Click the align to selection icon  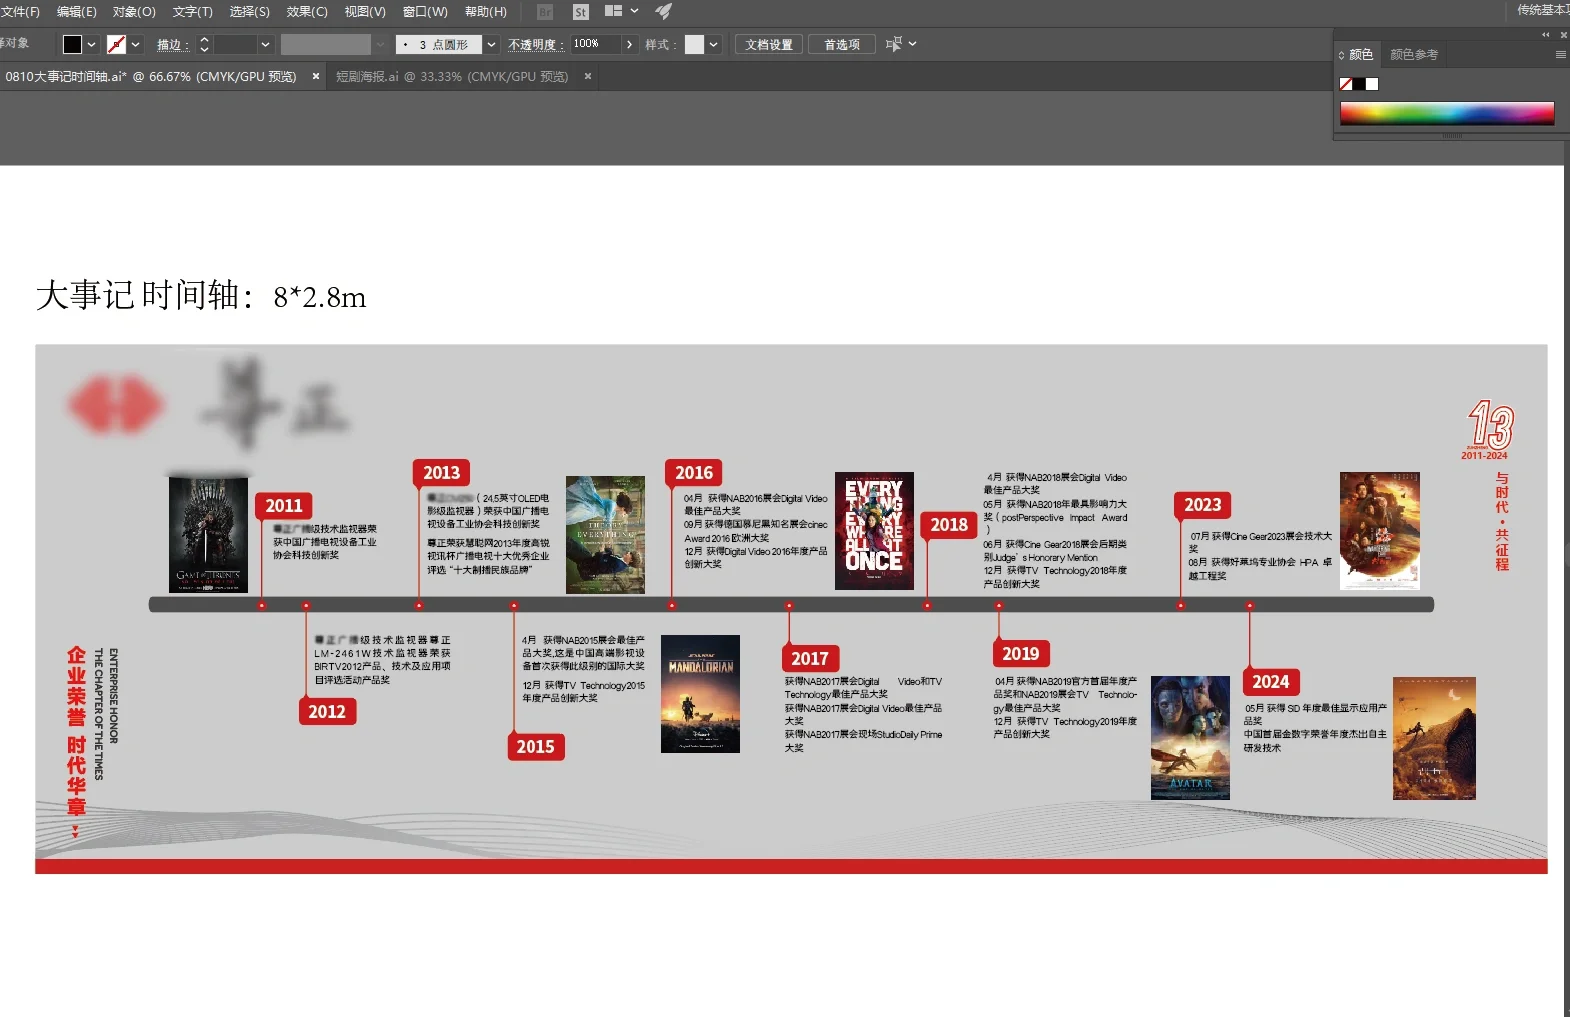[894, 44]
